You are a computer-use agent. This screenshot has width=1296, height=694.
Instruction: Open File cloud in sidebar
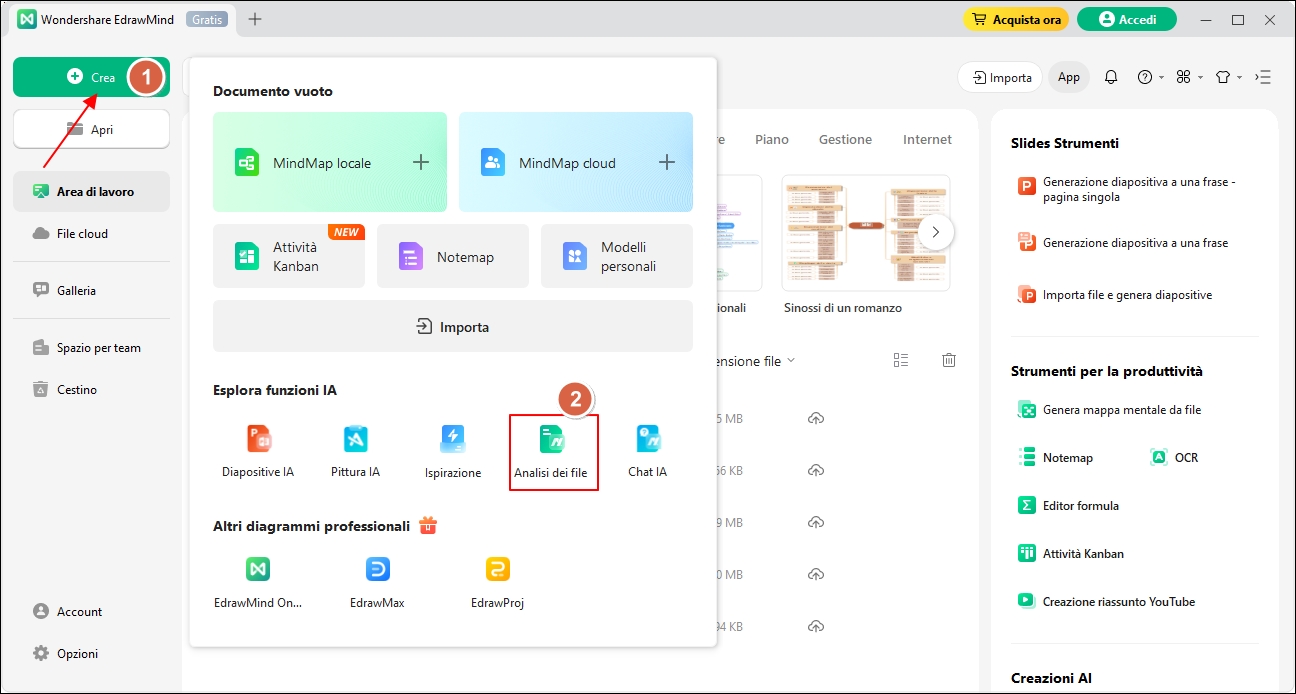91,233
